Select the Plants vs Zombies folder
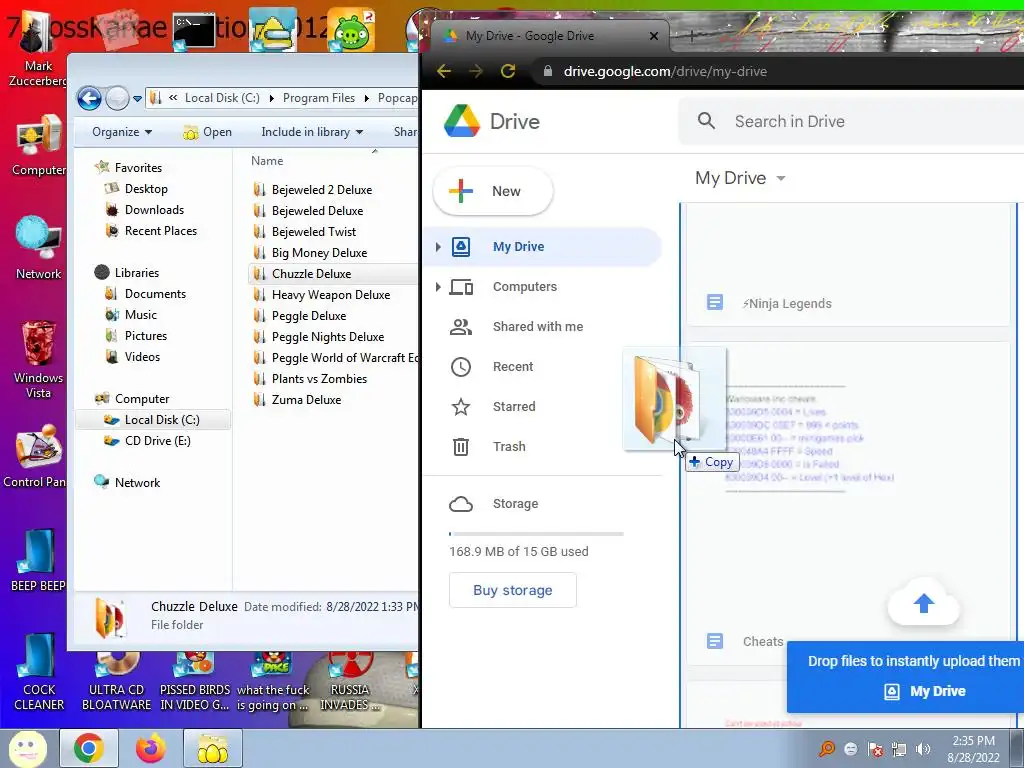The image size is (1024, 768). 319,379
